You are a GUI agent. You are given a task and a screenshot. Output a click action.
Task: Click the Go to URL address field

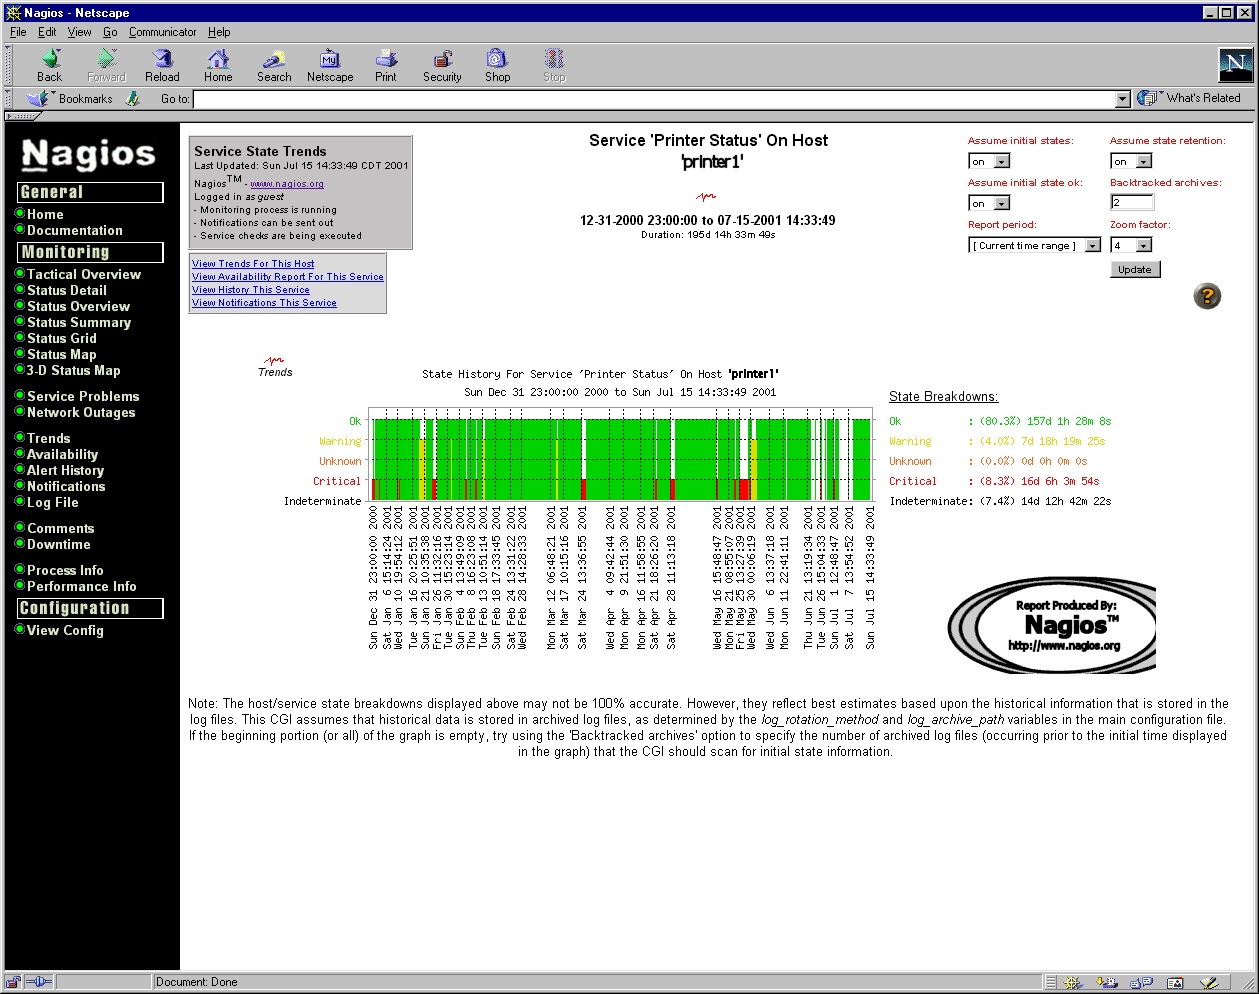click(x=654, y=99)
